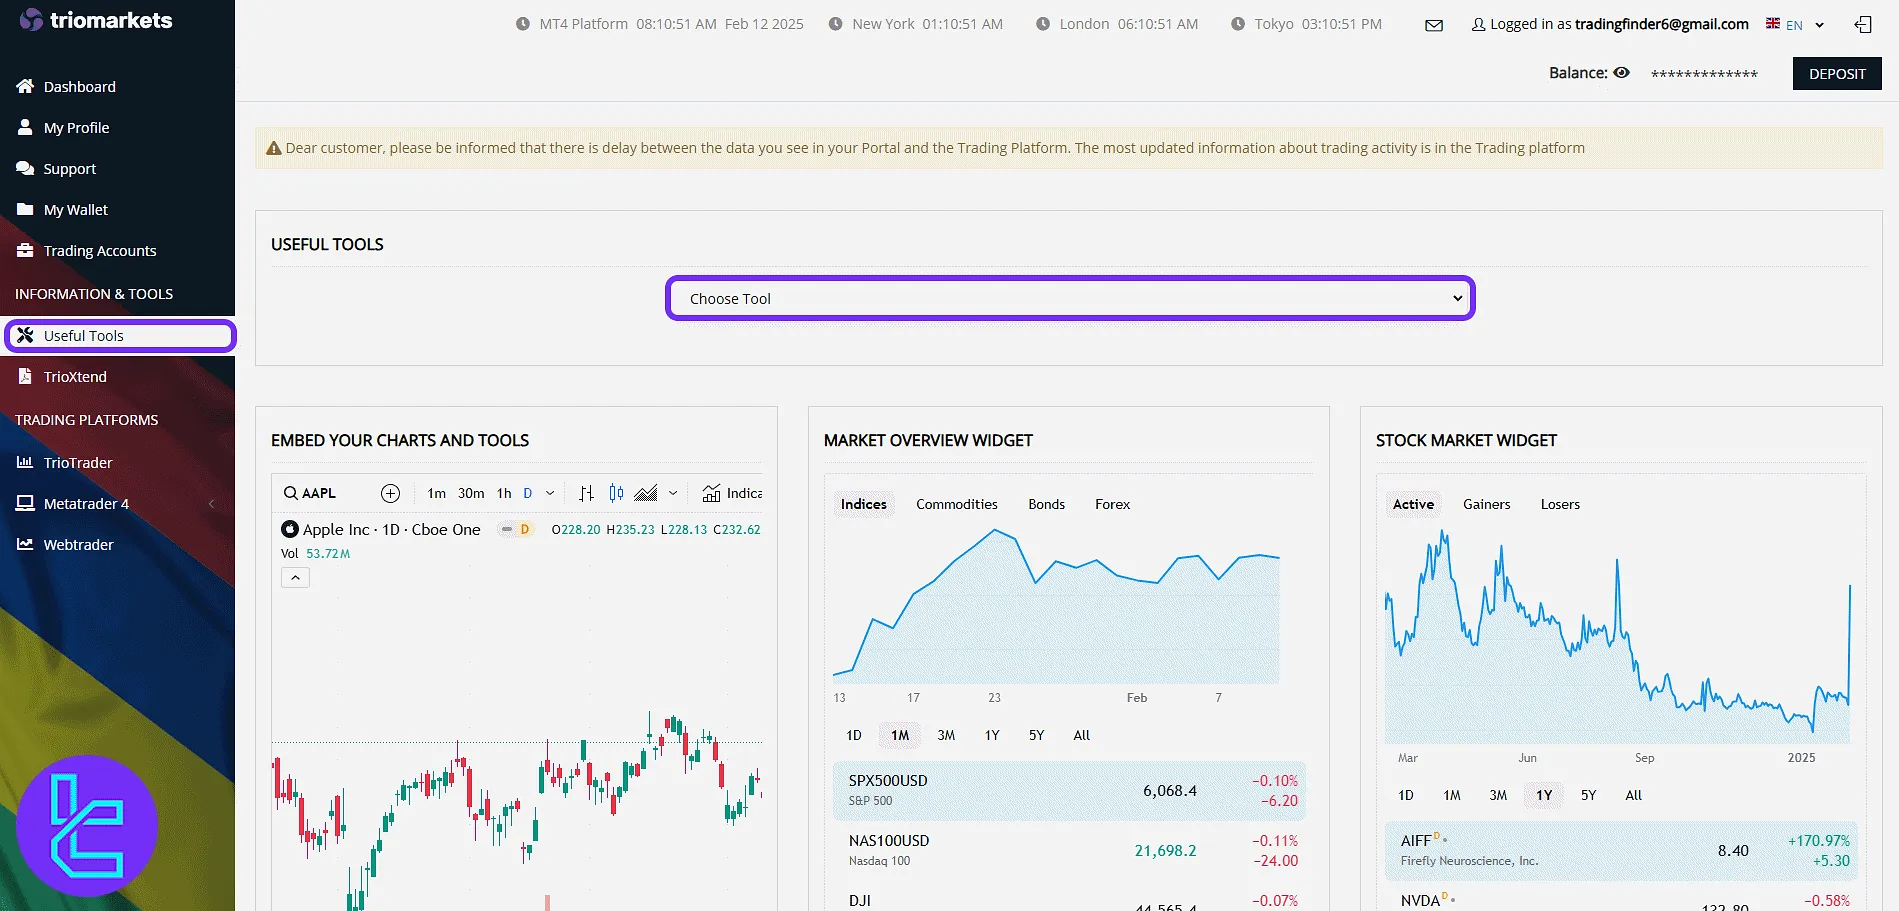Switch to Forex tab
The height and width of the screenshot is (911, 1899).
[1112, 504]
